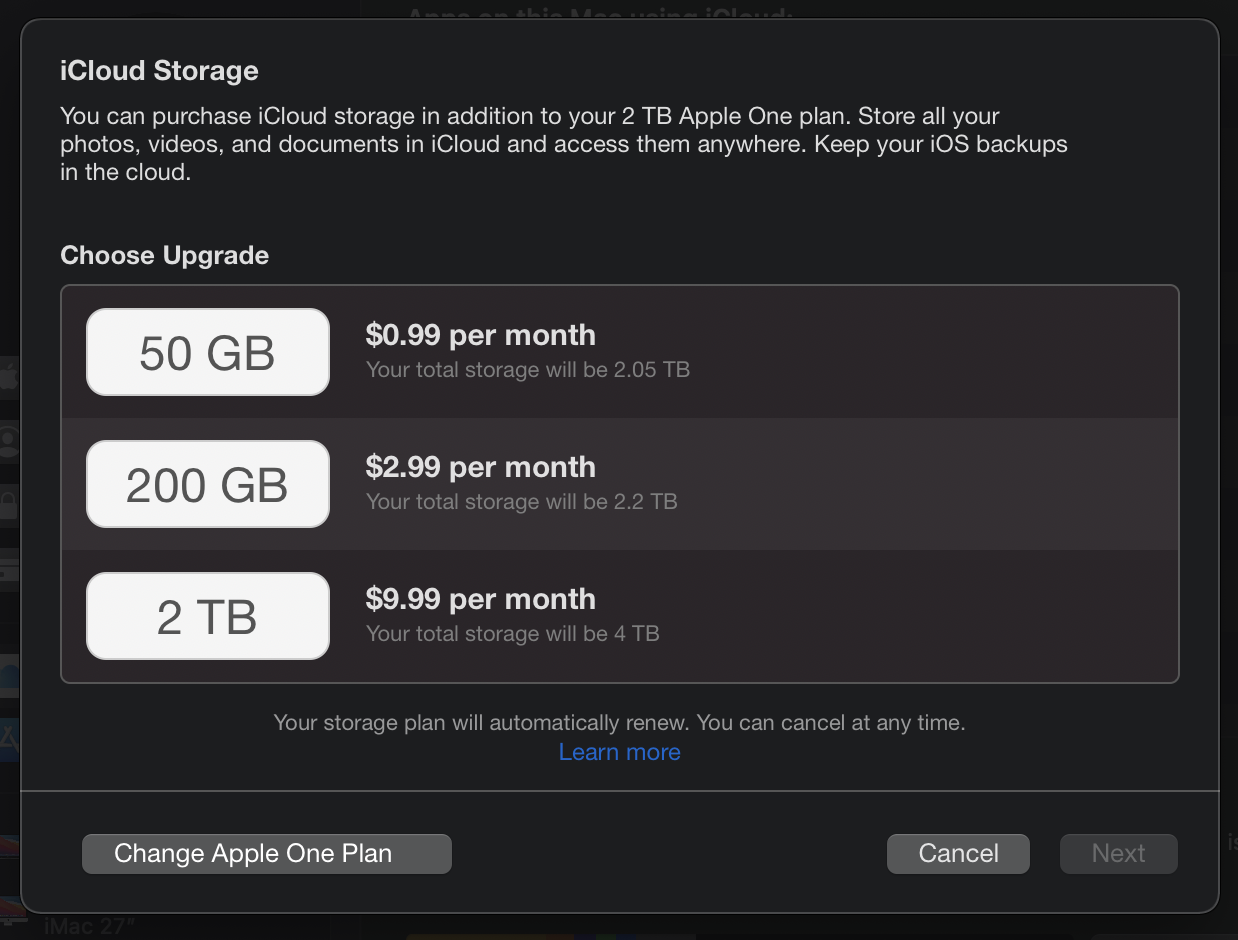Image resolution: width=1238 pixels, height=940 pixels.
Task: Pick the 2 TB storage upgrade
Action: click(208, 616)
